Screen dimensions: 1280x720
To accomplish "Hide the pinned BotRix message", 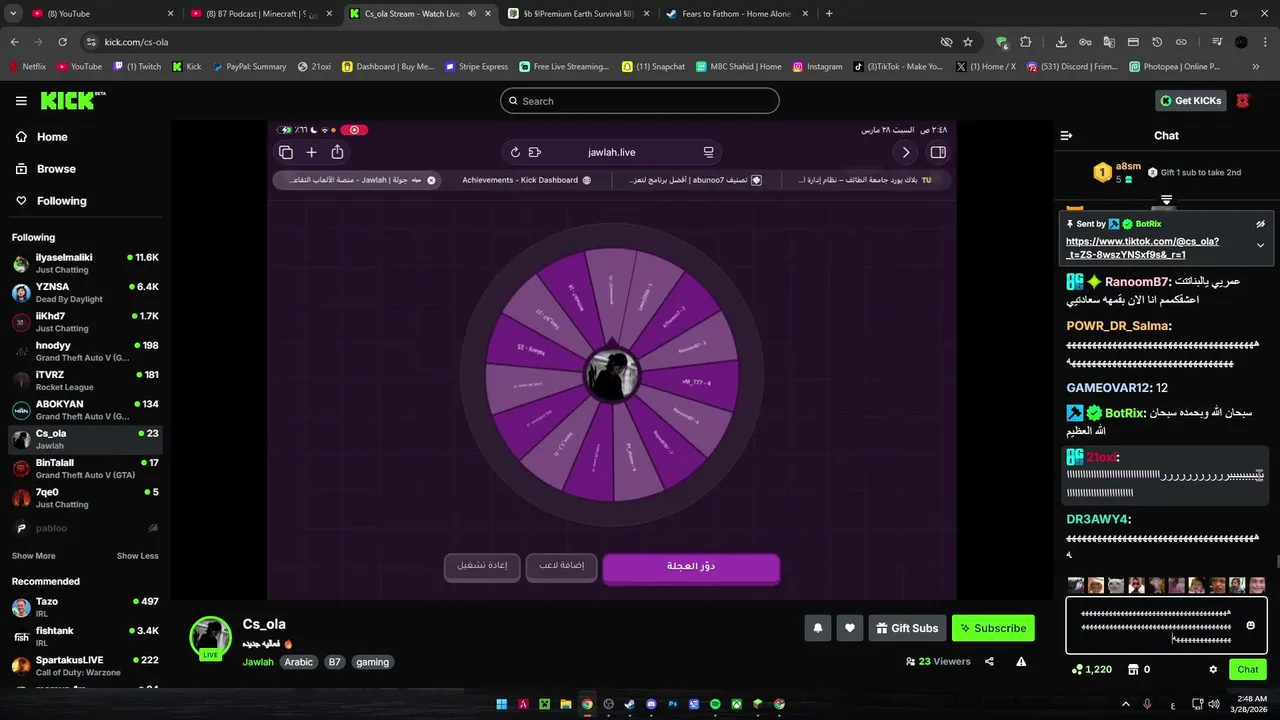I will [x=1260, y=224].
